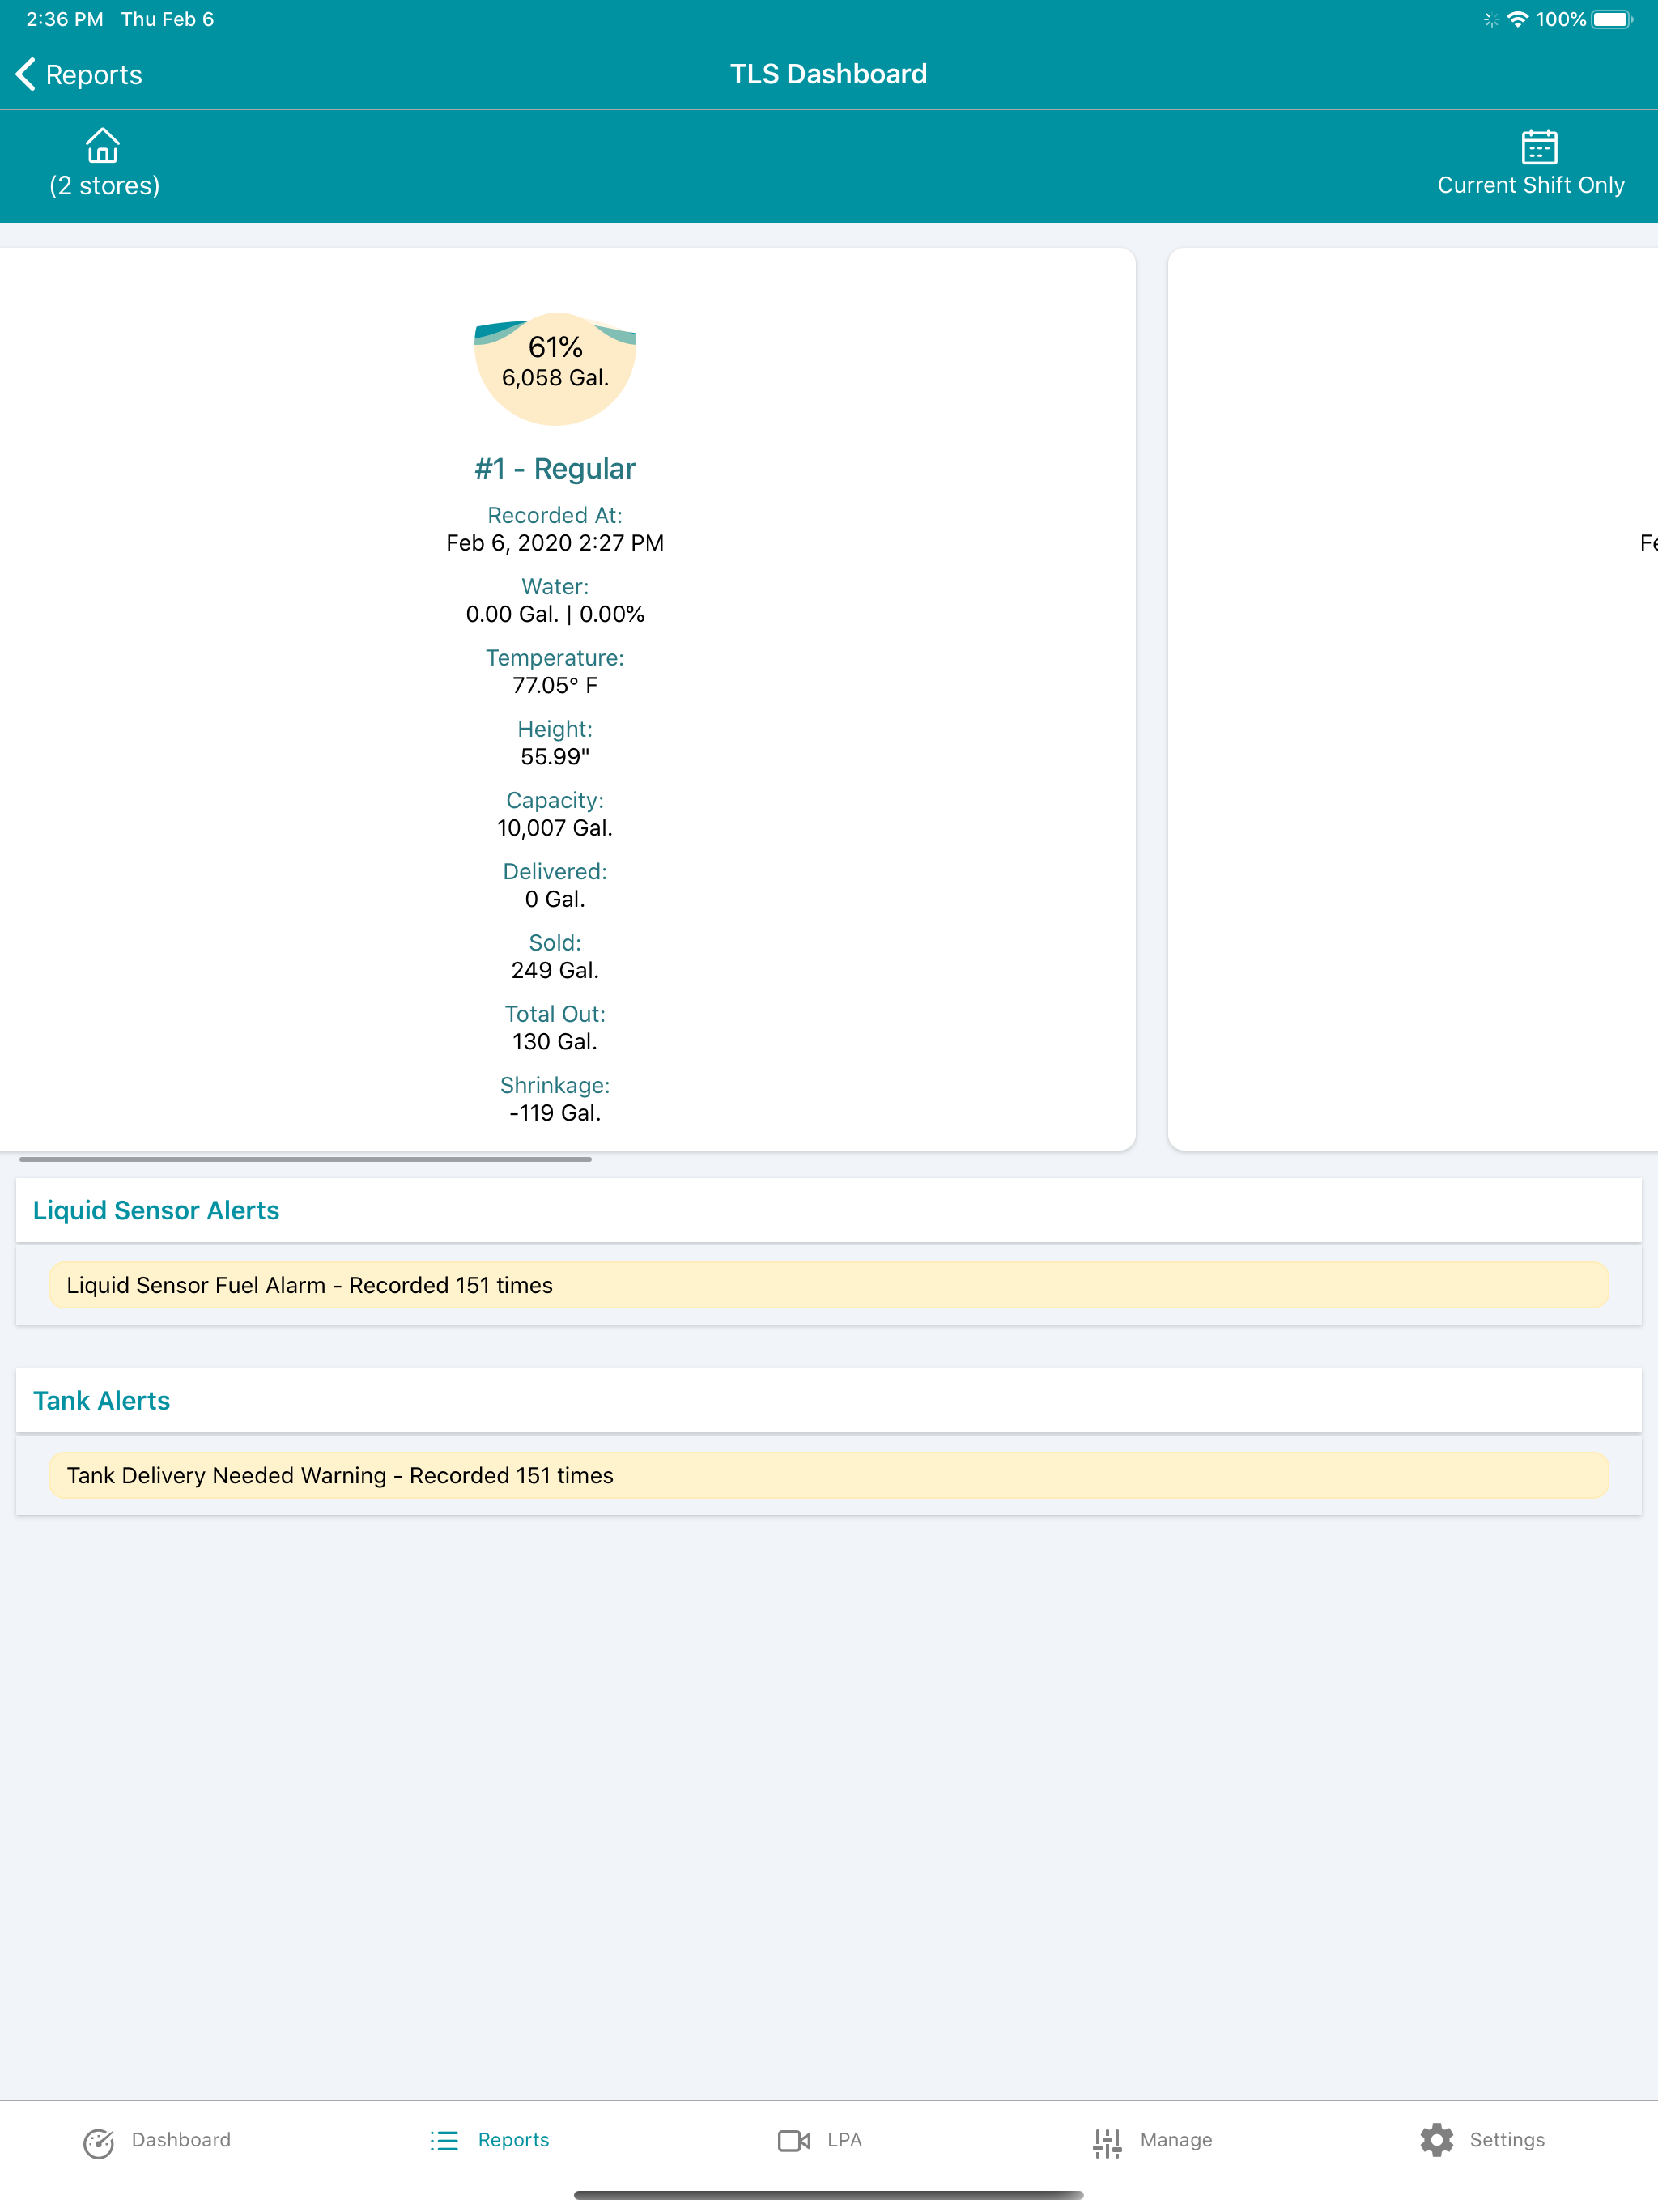The image size is (1658, 2212).
Task: Select the height value 55.99"
Action: tap(555, 756)
